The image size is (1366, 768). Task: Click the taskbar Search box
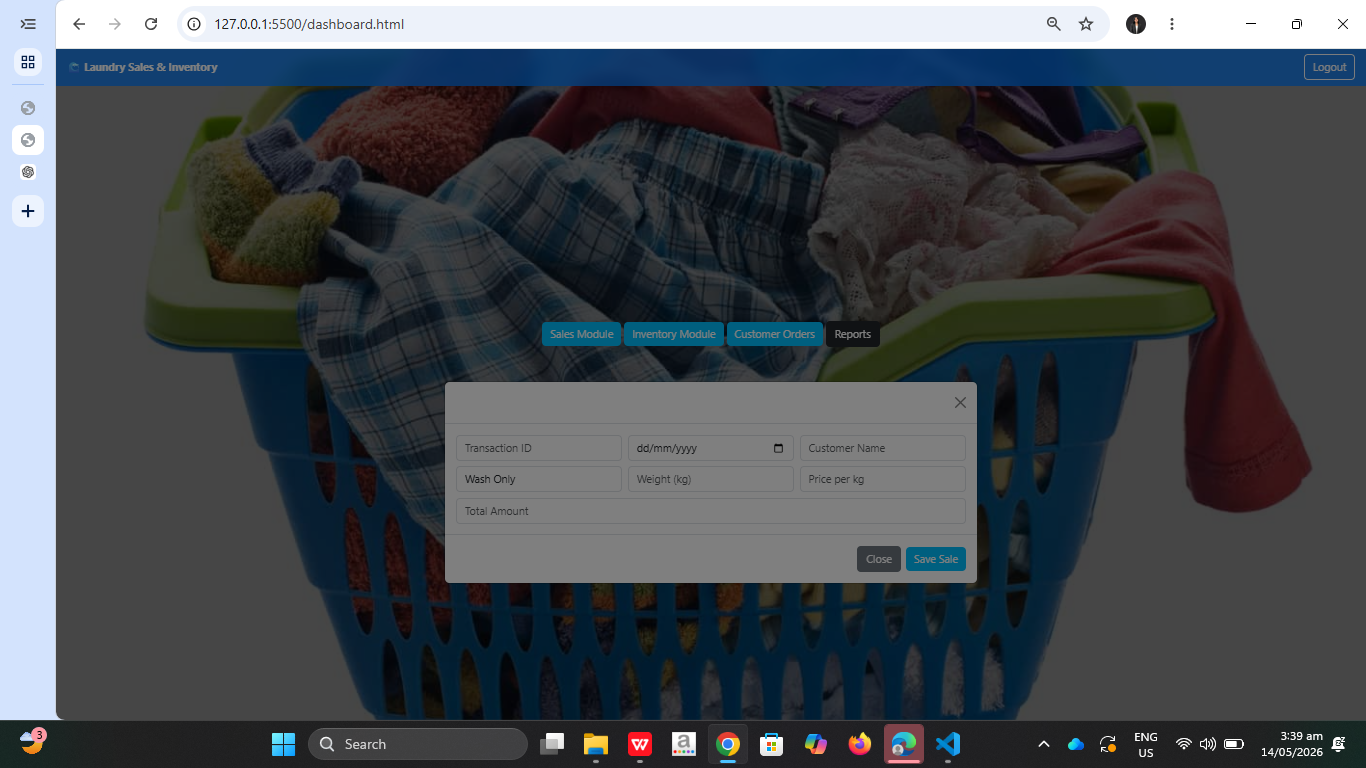click(x=418, y=744)
